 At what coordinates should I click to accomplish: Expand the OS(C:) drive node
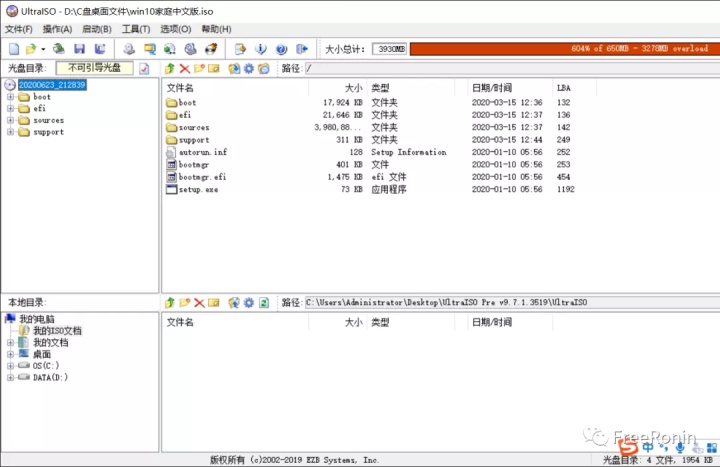pos(10,366)
